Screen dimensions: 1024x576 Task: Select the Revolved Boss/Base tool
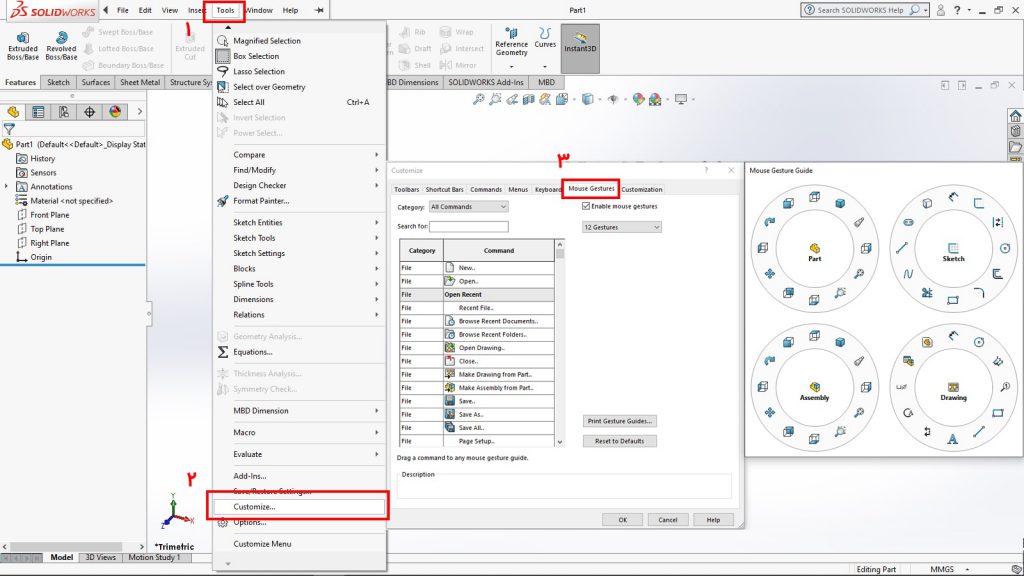(x=61, y=46)
